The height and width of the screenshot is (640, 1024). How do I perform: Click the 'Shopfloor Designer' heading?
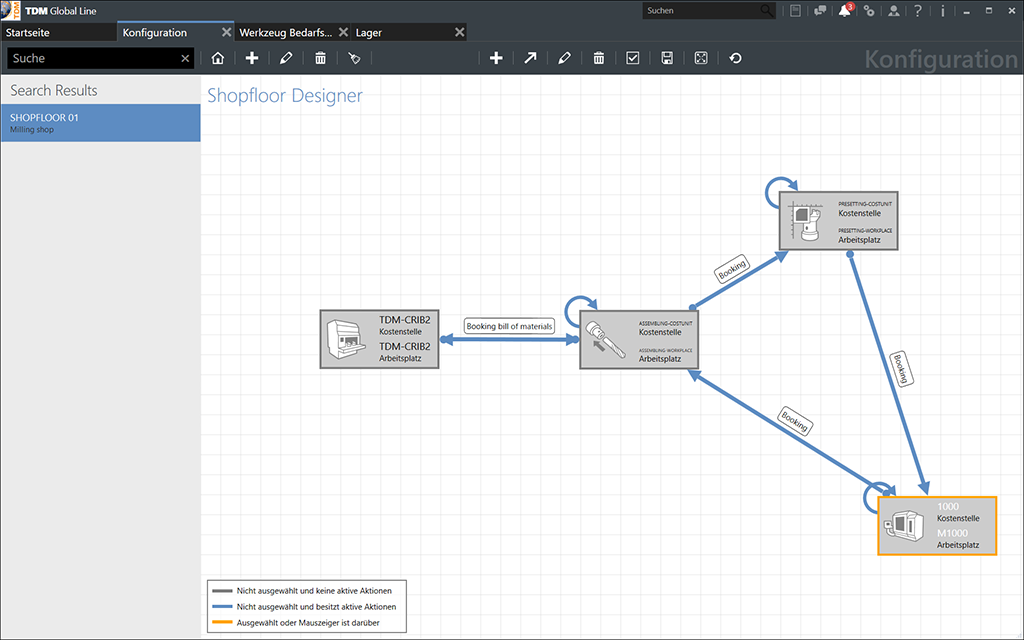pyautogui.click(x=284, y=95)
